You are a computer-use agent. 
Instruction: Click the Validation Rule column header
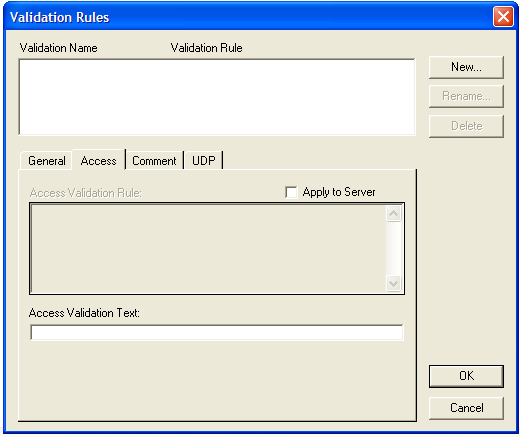click(206, 48)
